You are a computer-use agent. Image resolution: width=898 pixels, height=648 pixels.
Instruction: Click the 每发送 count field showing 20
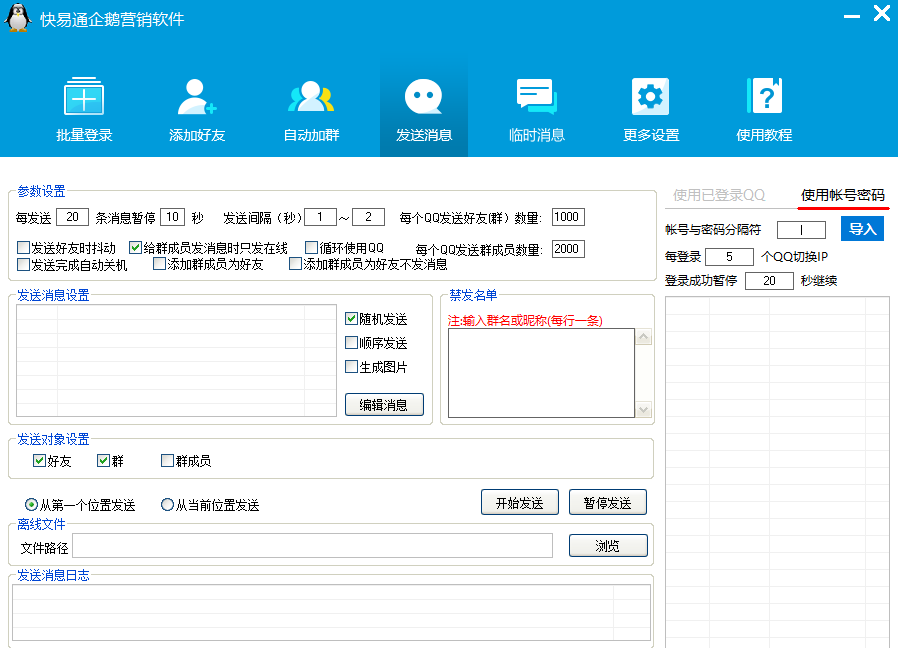pyautogui.click(x=72, y=217)
